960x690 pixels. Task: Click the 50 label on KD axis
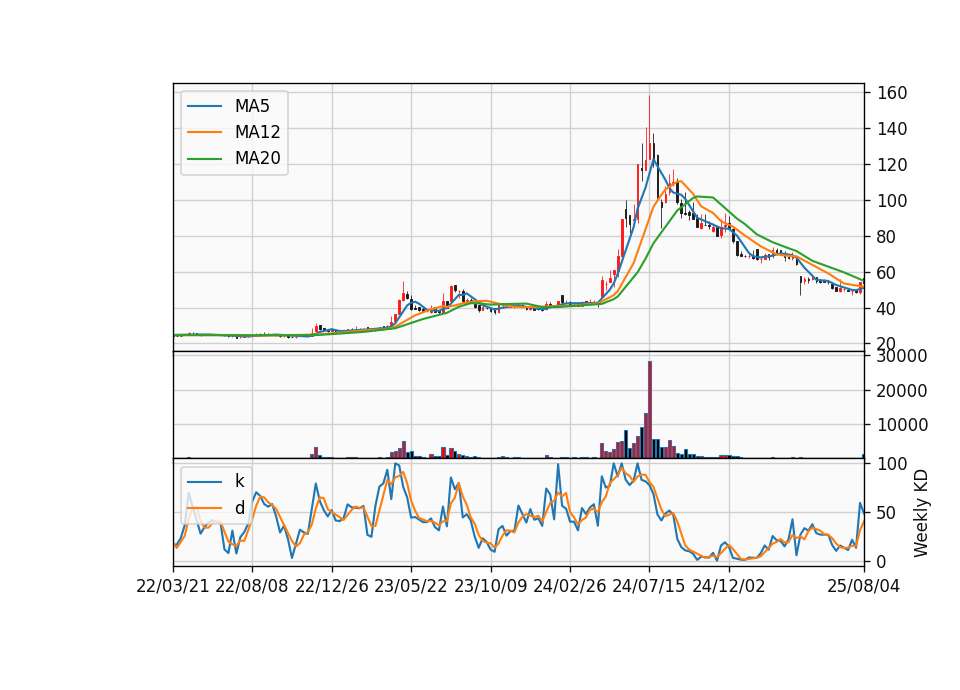pos(887,513)
